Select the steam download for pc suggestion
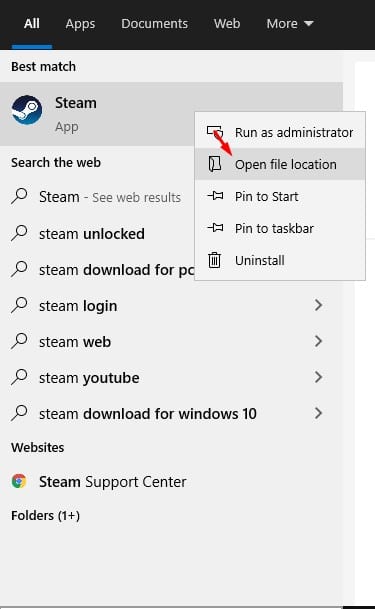 [x=116, y=270]
